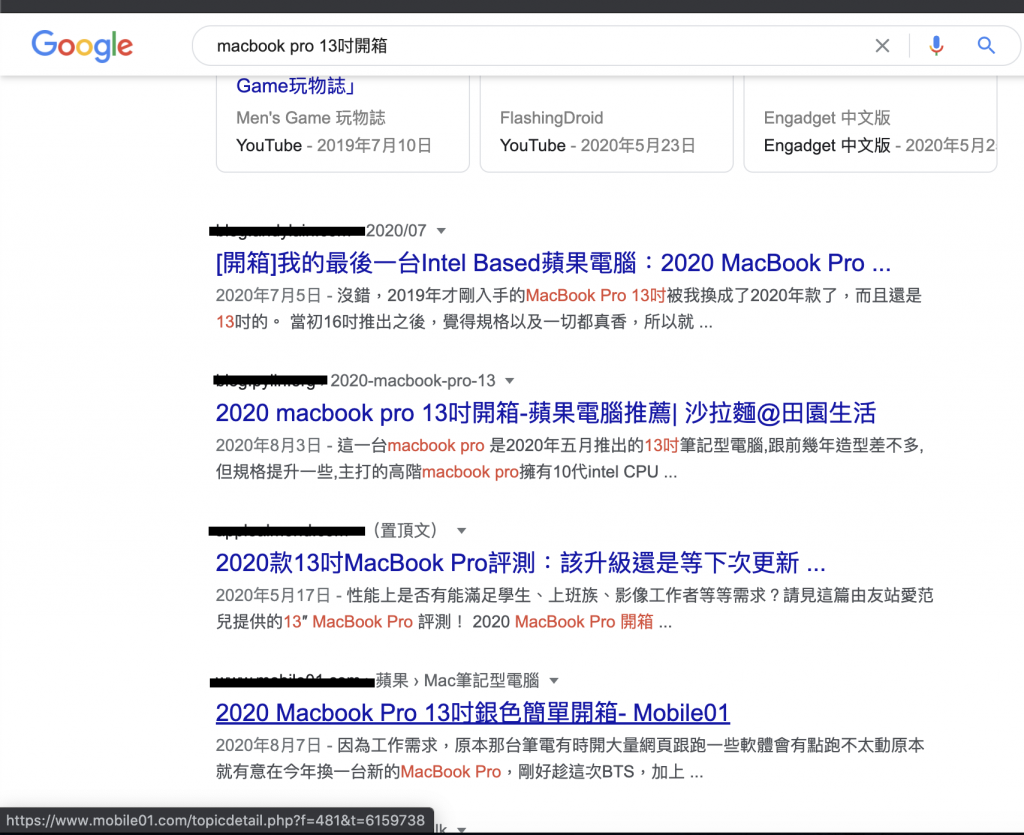Open result 2020 Macbook Pro 13吋銀色簡單開箱- Mobile01

click(473, 713)
